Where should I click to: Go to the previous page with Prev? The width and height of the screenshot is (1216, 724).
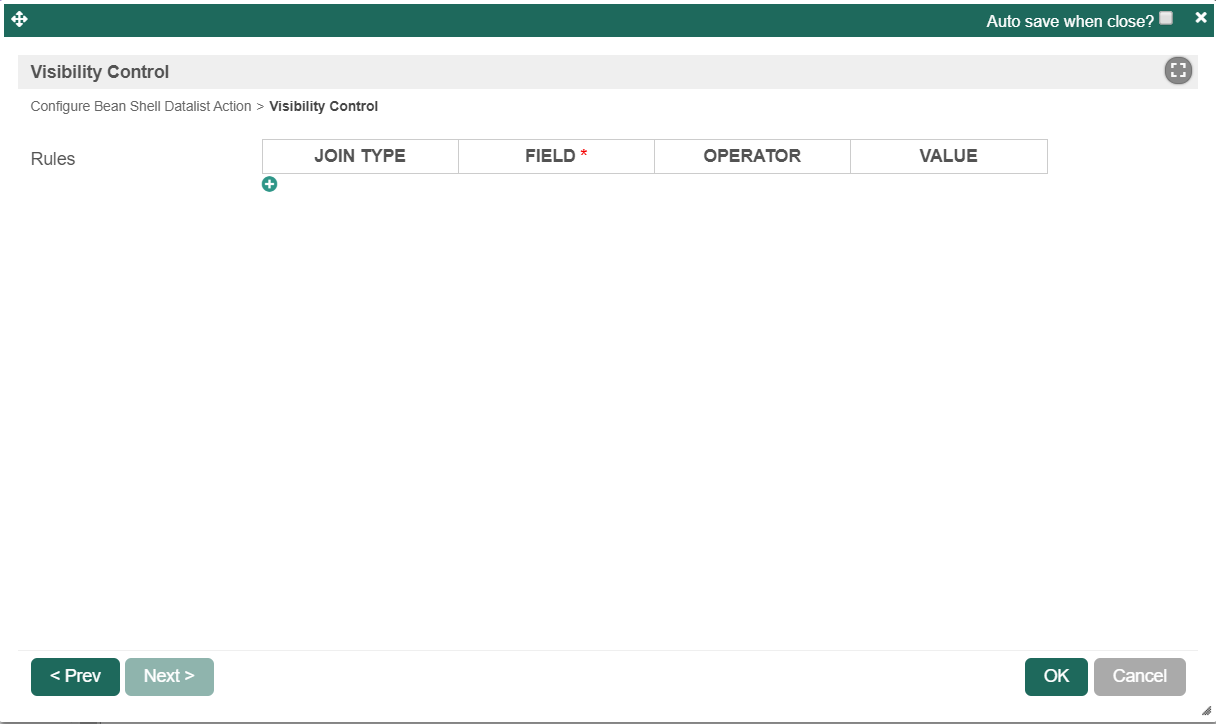75,676
